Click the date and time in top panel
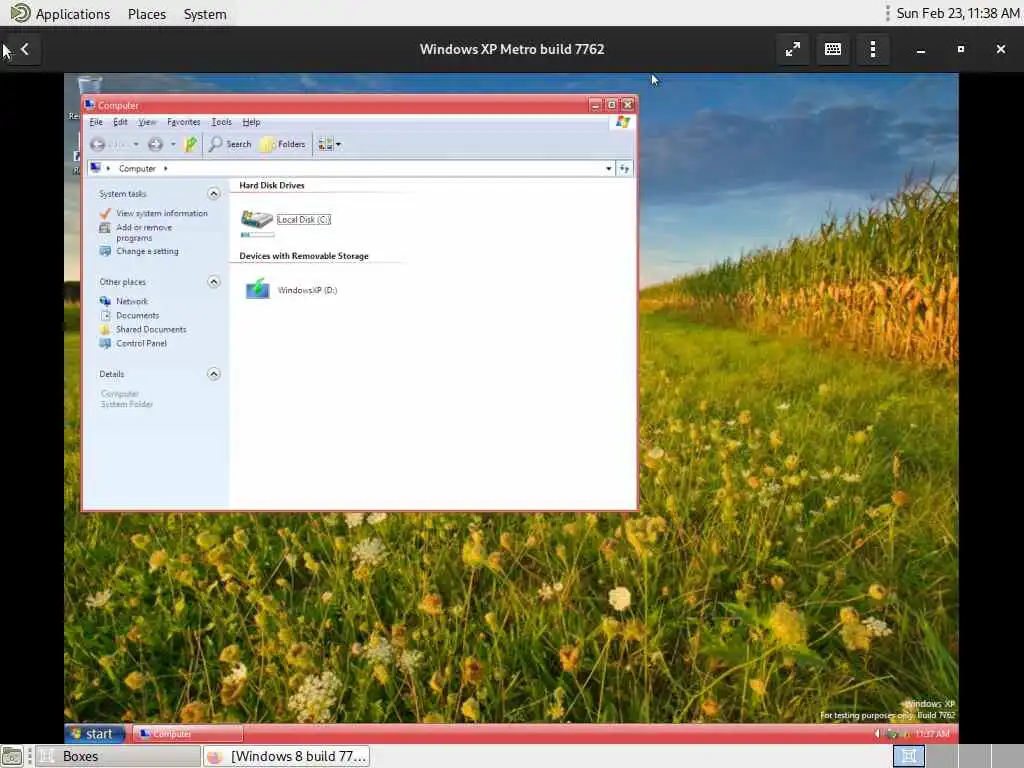The width and height of the screenshot is (1024, 768). (957, 13)
